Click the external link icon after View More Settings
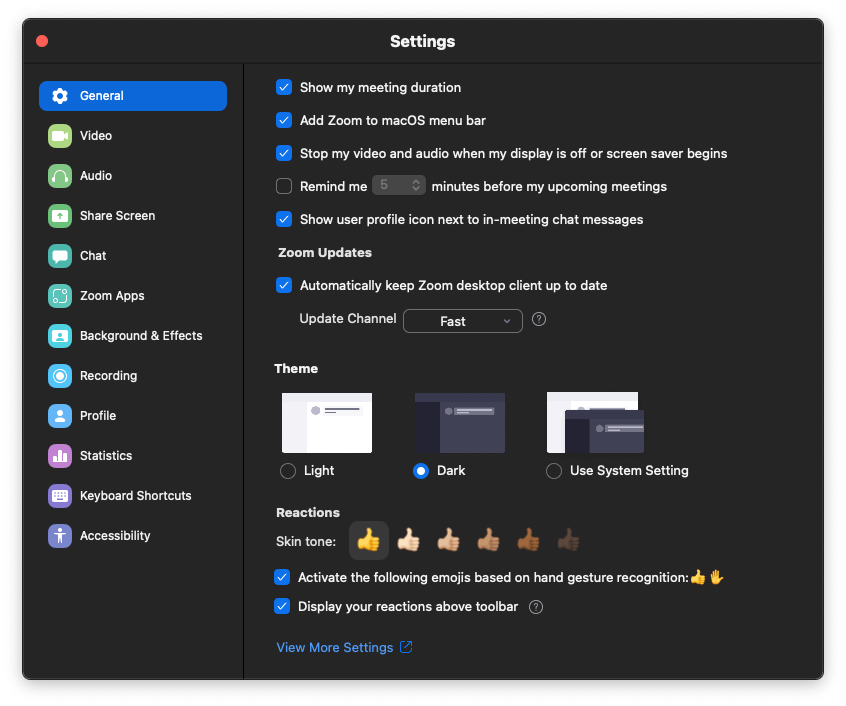The image size is (846, 706). 406,647
